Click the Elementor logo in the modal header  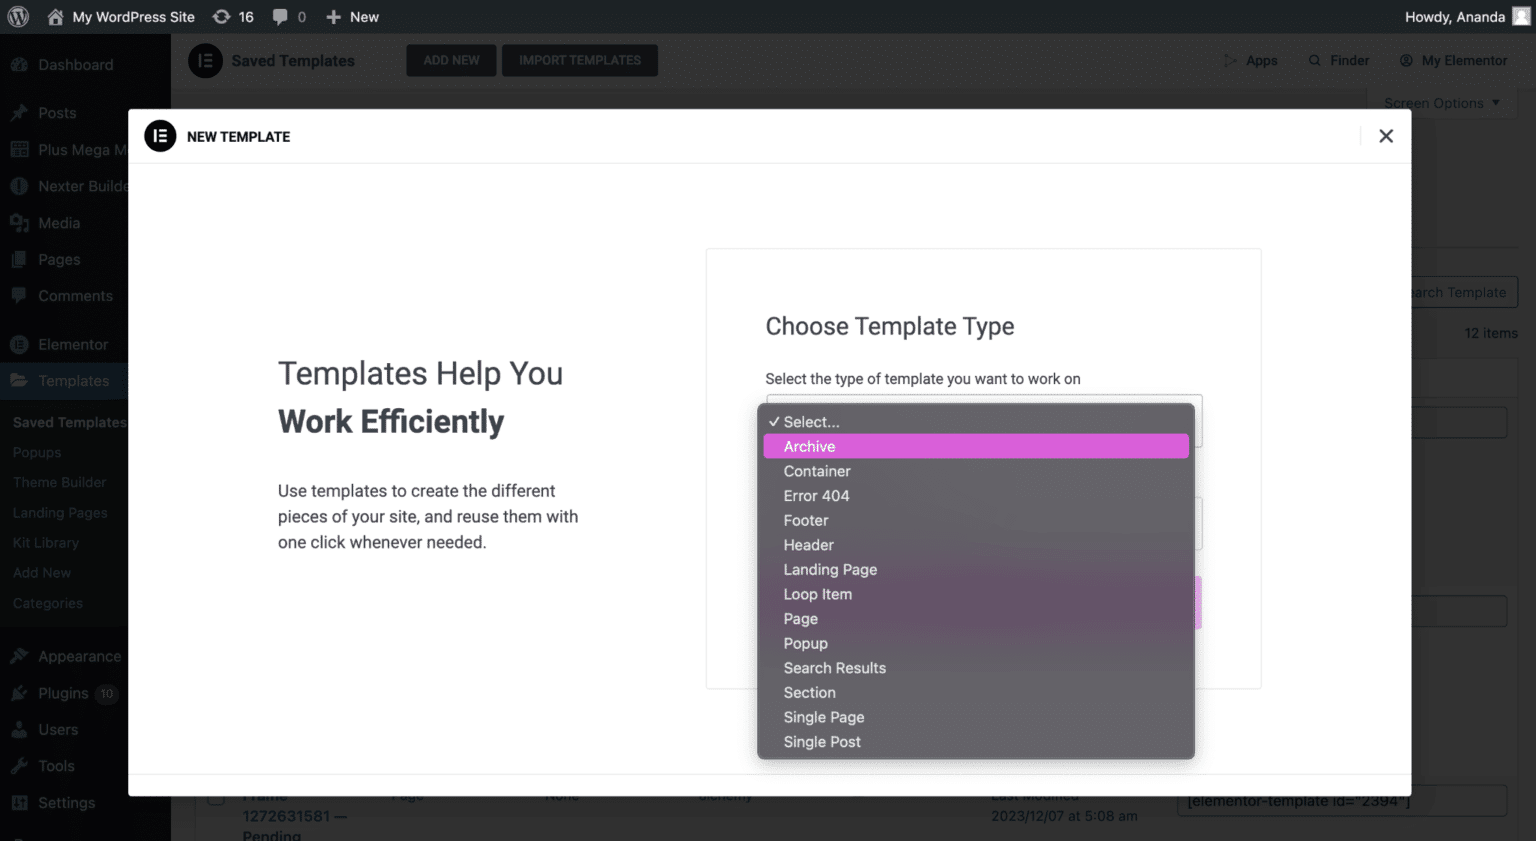pos(160,136)
